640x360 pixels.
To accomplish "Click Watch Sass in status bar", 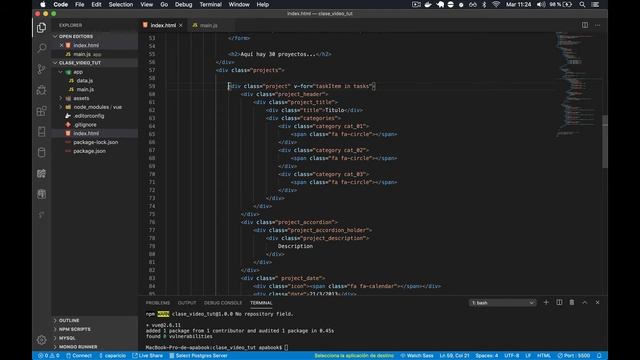I will coord(417,356).
